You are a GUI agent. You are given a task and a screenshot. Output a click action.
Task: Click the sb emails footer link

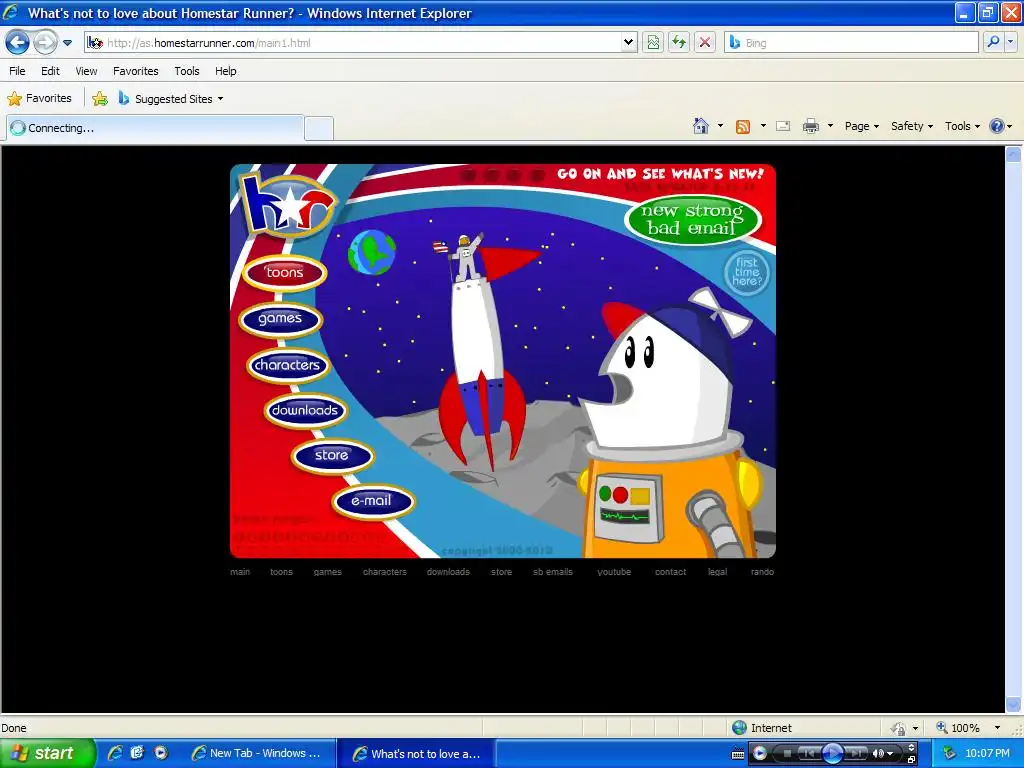tap(552, 572)
